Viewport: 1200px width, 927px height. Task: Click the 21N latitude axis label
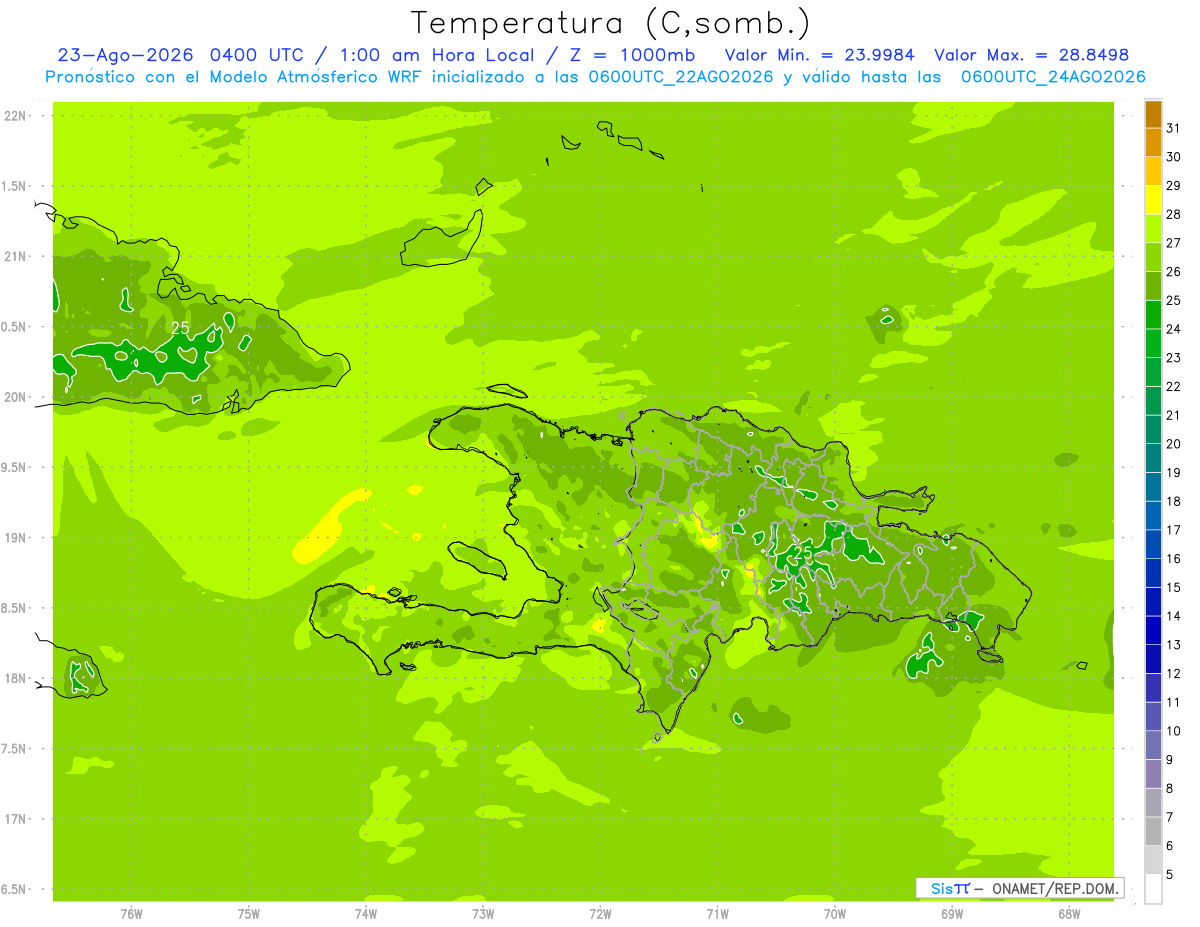15,257
